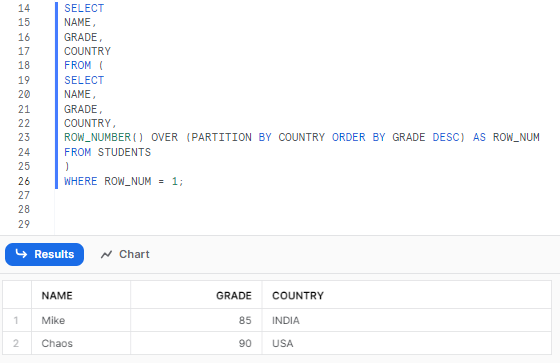
Task: Select result row number 1
Action: [16, 320]
